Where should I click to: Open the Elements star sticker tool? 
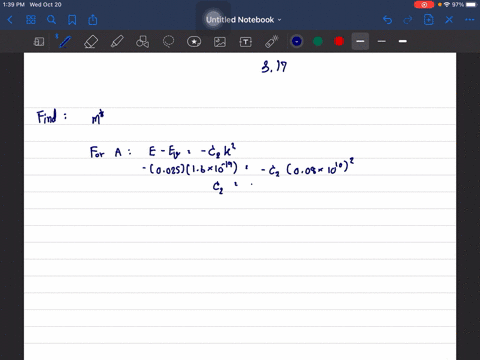pyautogui.click(x=194, y=42)
